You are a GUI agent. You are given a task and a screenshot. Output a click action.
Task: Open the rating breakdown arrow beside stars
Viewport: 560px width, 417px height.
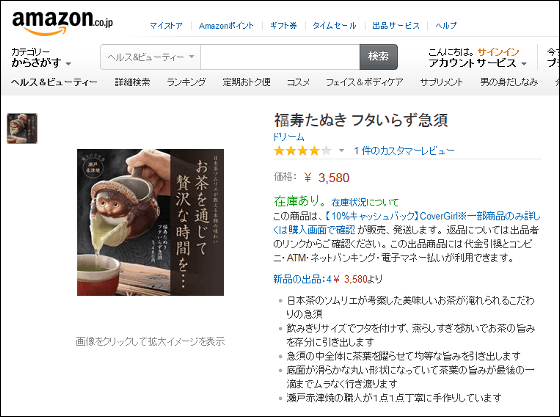(x=341, y=151)
